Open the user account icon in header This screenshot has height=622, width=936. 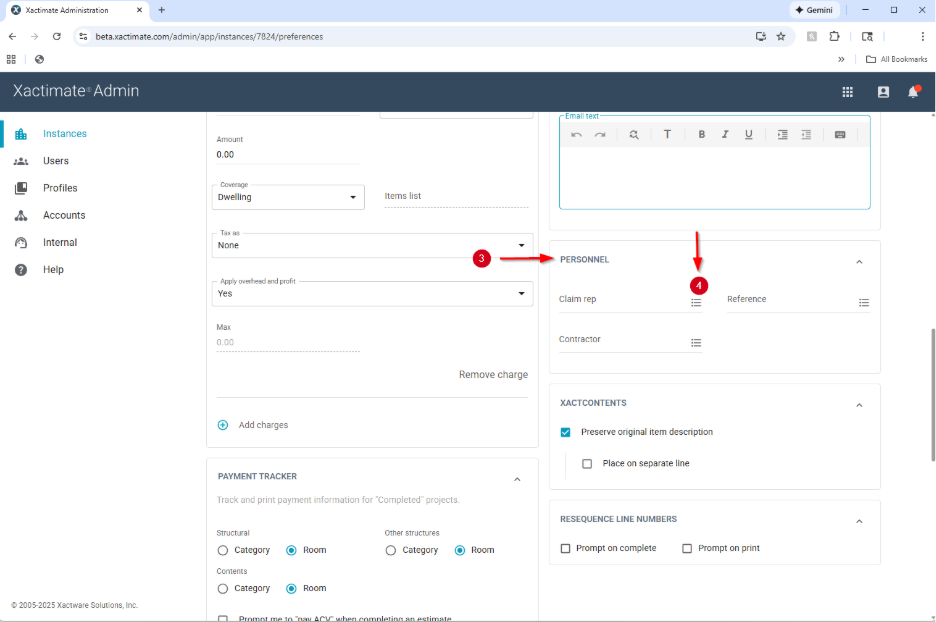tap(883, 92)
